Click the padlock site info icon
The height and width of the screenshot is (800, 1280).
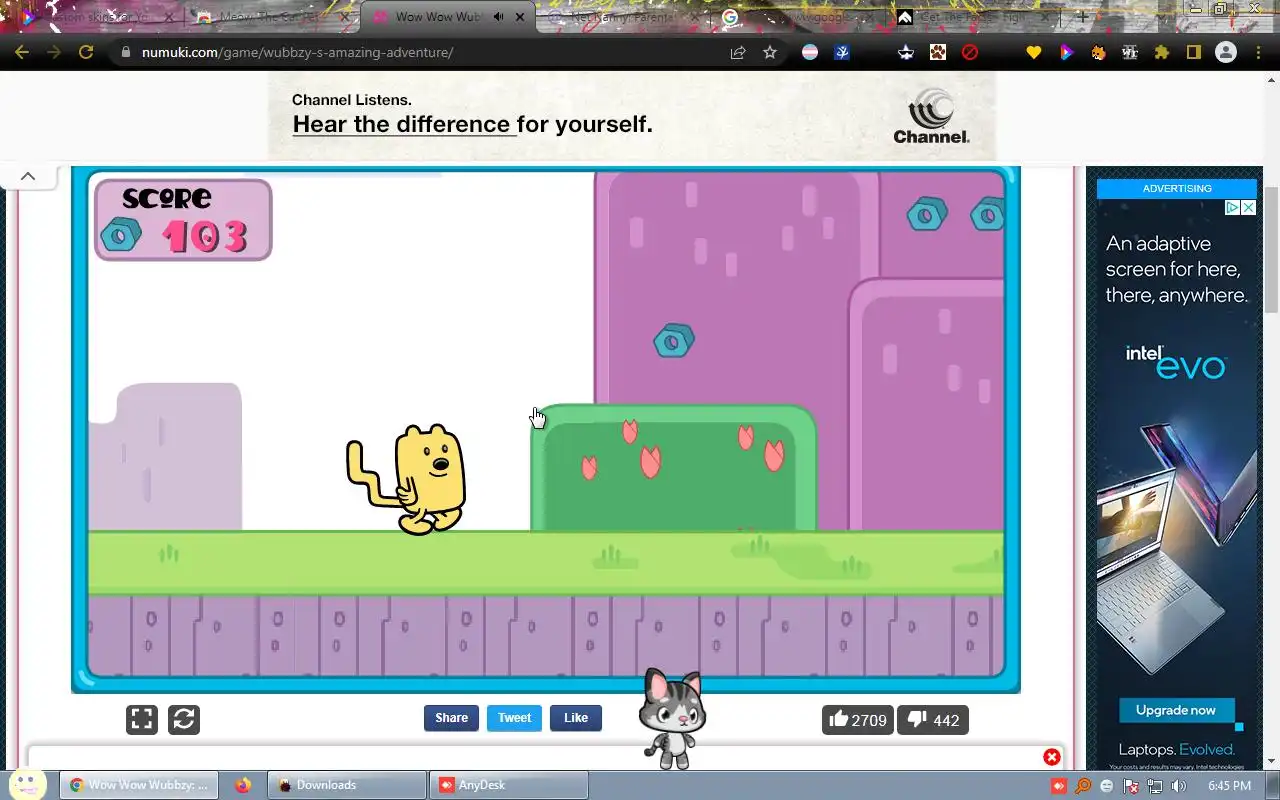(x=125, y=52)
